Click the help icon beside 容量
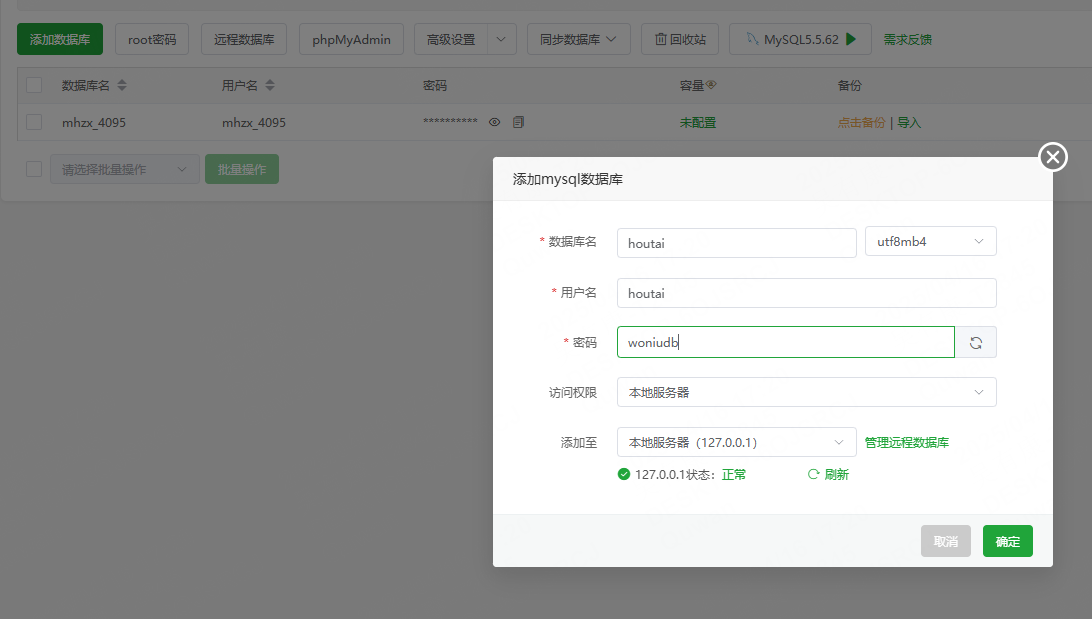The height and width of the screenshot is (619, 1092). point(712,85)
